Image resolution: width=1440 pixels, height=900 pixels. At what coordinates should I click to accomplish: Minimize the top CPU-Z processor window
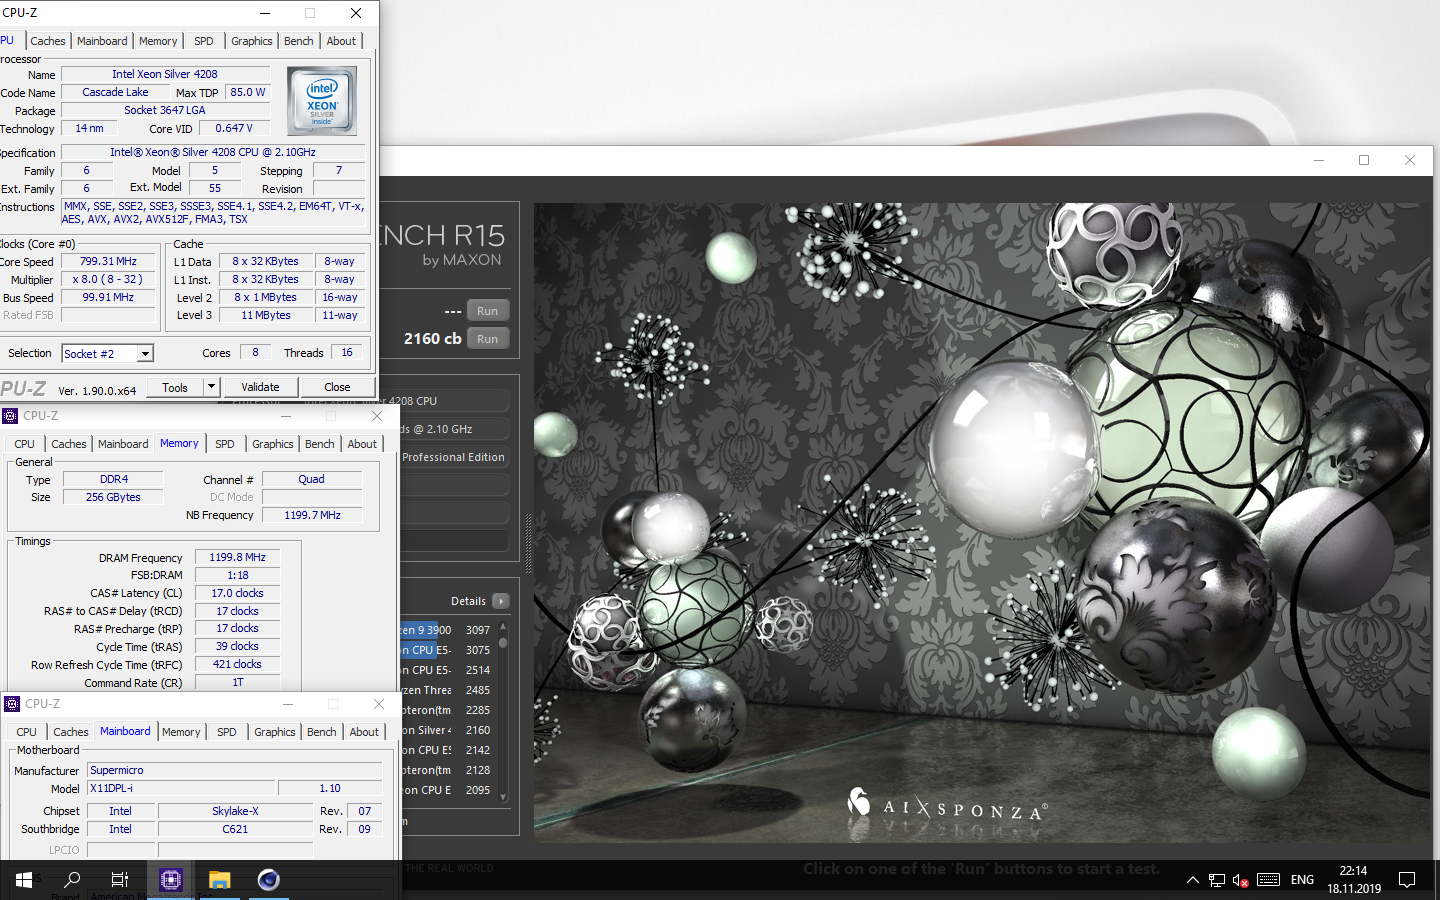point(265,13)
